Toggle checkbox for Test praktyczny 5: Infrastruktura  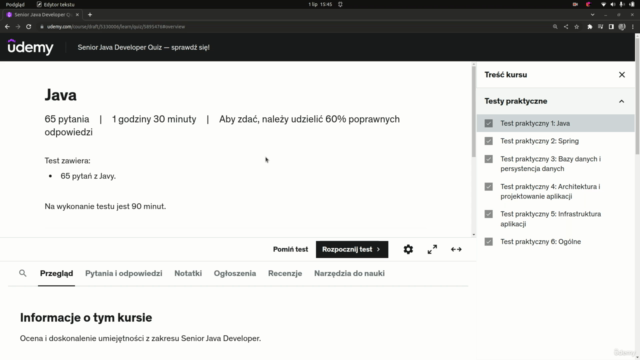489,214
